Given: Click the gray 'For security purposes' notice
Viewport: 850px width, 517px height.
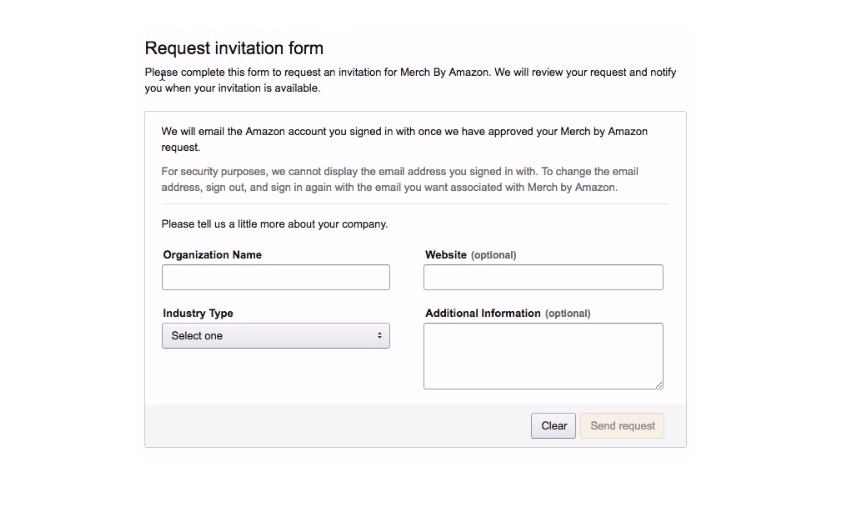Looking at the screenshot, I should (x=400, y=179).
